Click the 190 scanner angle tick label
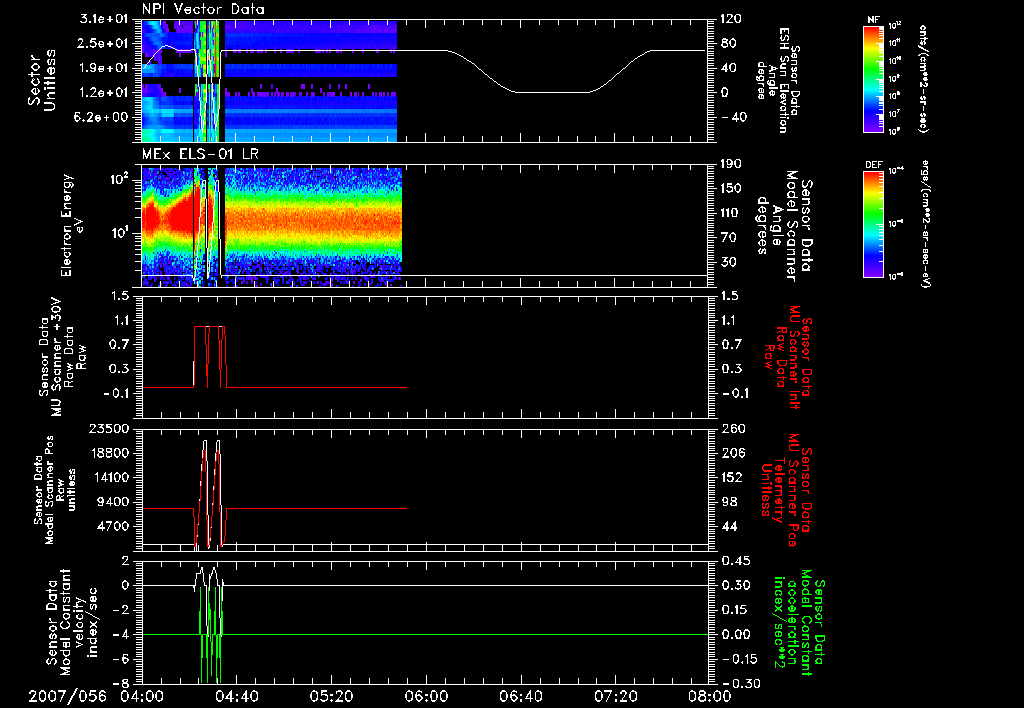This screenshot has width=1024, height=708. [x=731, y=164]
